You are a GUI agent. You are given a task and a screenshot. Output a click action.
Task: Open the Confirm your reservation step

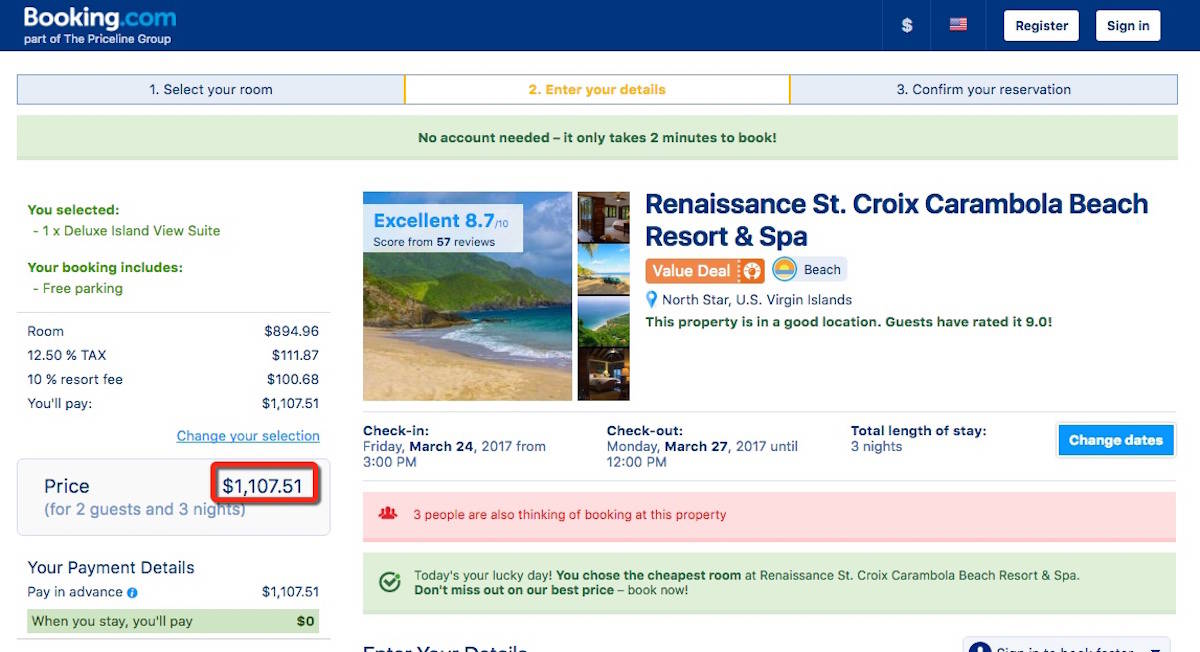click(984, 89)
